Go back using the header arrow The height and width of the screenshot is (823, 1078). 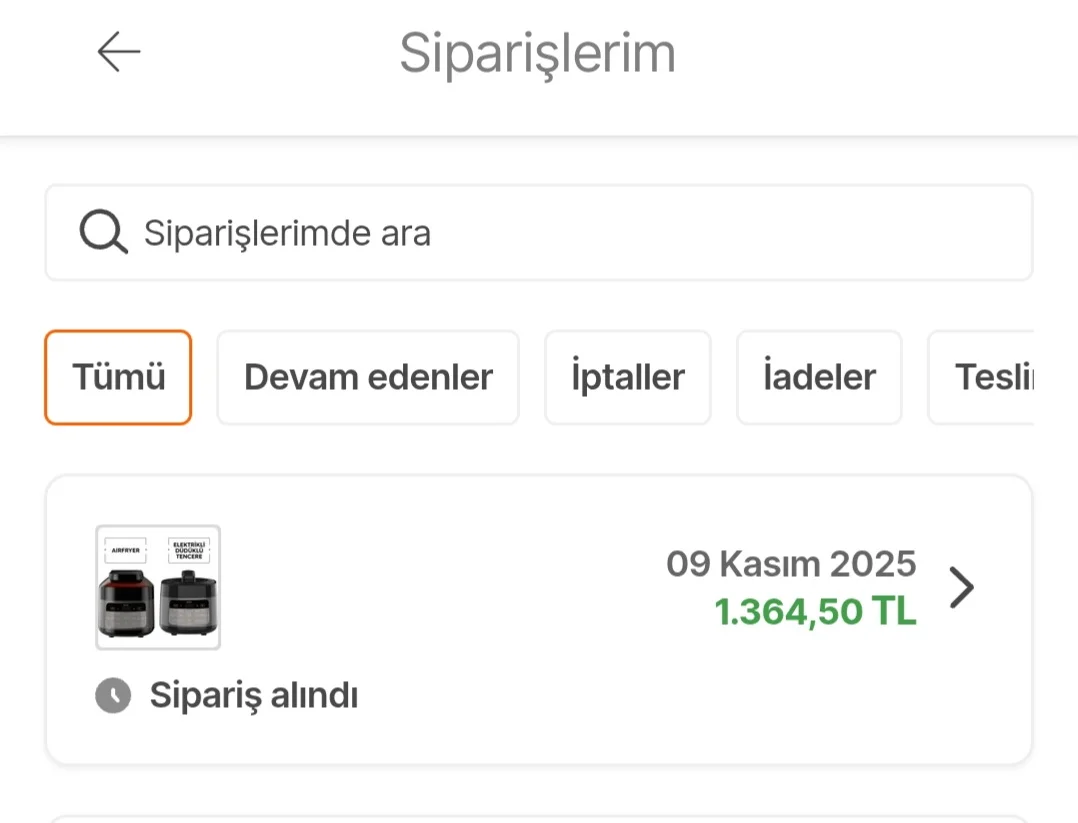point(119,52)
